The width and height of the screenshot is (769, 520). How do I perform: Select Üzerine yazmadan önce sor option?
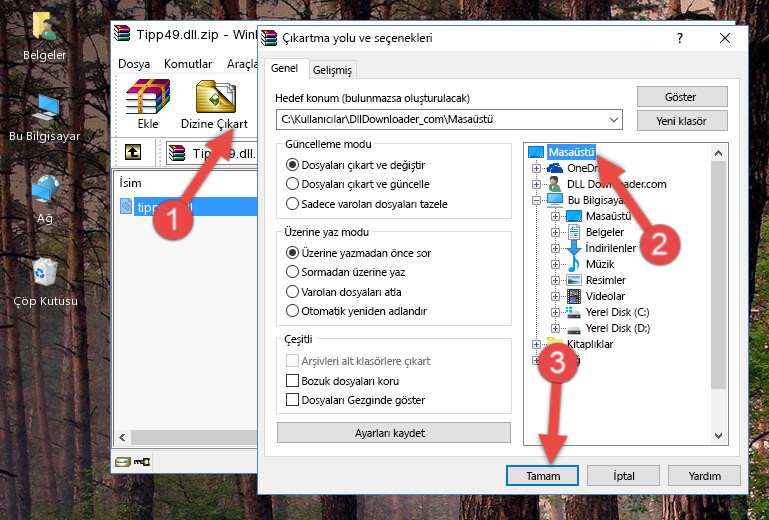tap(359, 253)
